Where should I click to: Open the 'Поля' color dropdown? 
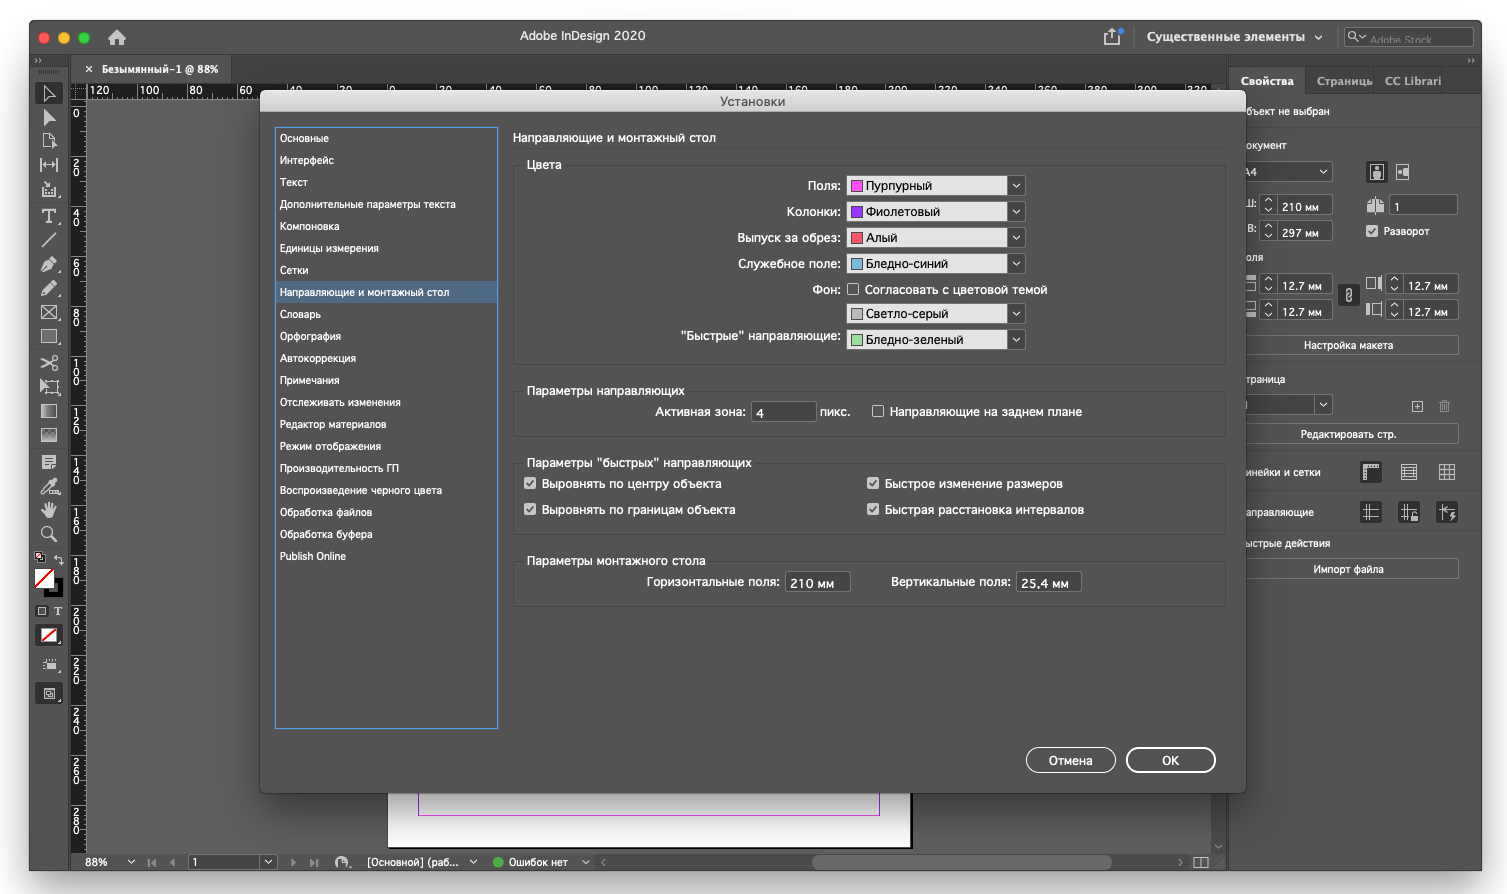pyautogui.click(x=1016, y=186)
